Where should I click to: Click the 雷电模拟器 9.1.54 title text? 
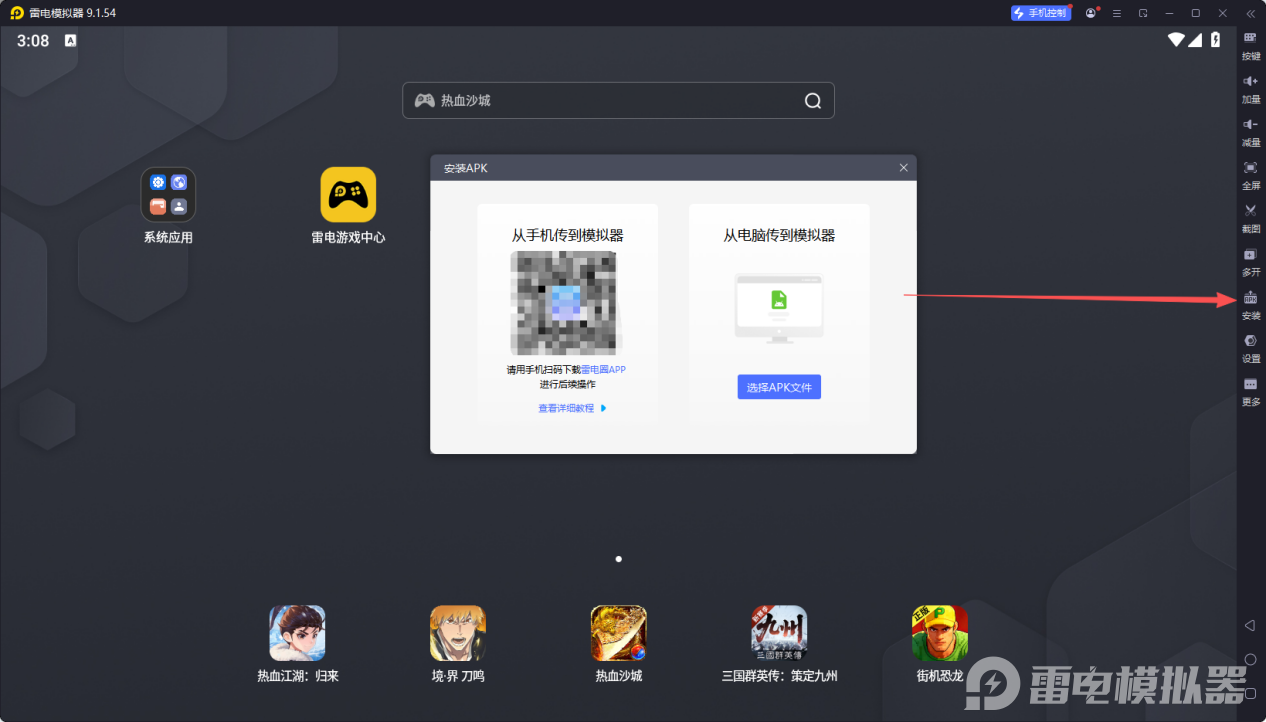[x=73, y=13]
